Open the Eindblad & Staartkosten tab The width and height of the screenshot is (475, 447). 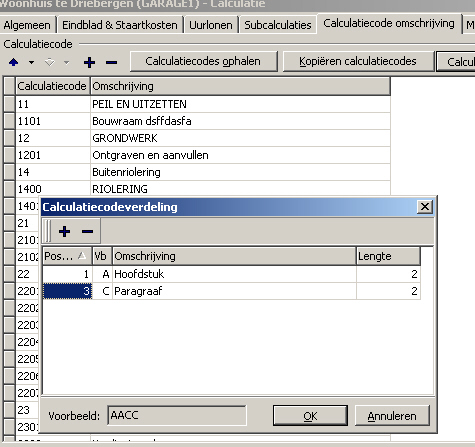point(120,25)
